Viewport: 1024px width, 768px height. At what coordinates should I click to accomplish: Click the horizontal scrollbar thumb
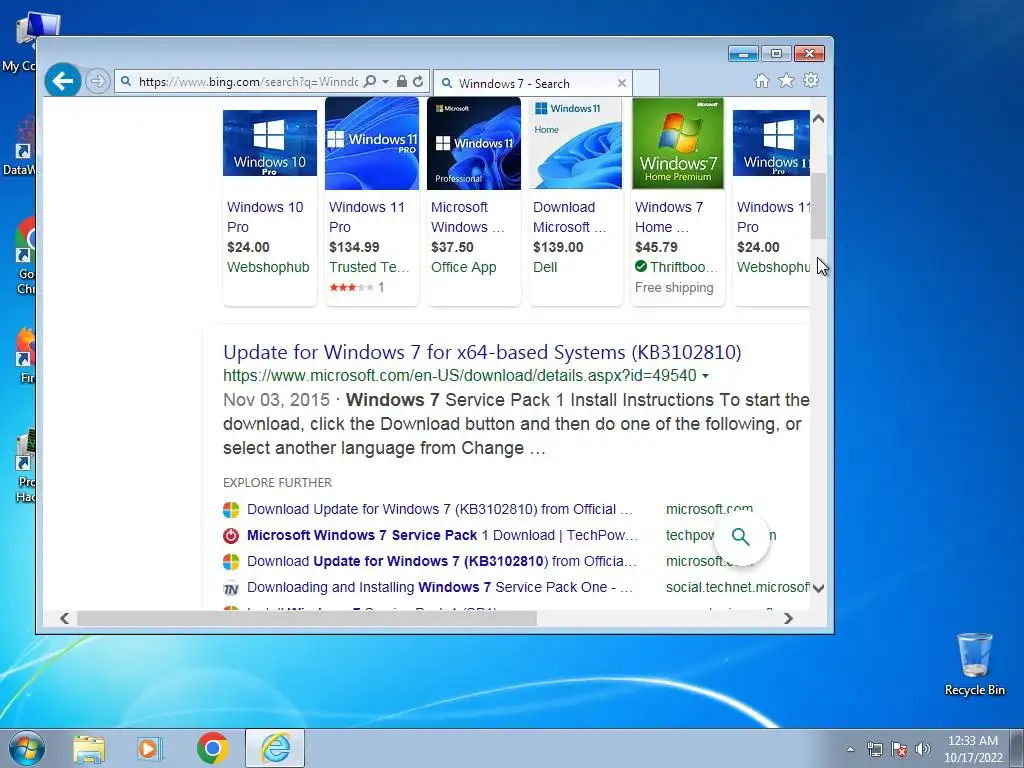tap(307, 618)
